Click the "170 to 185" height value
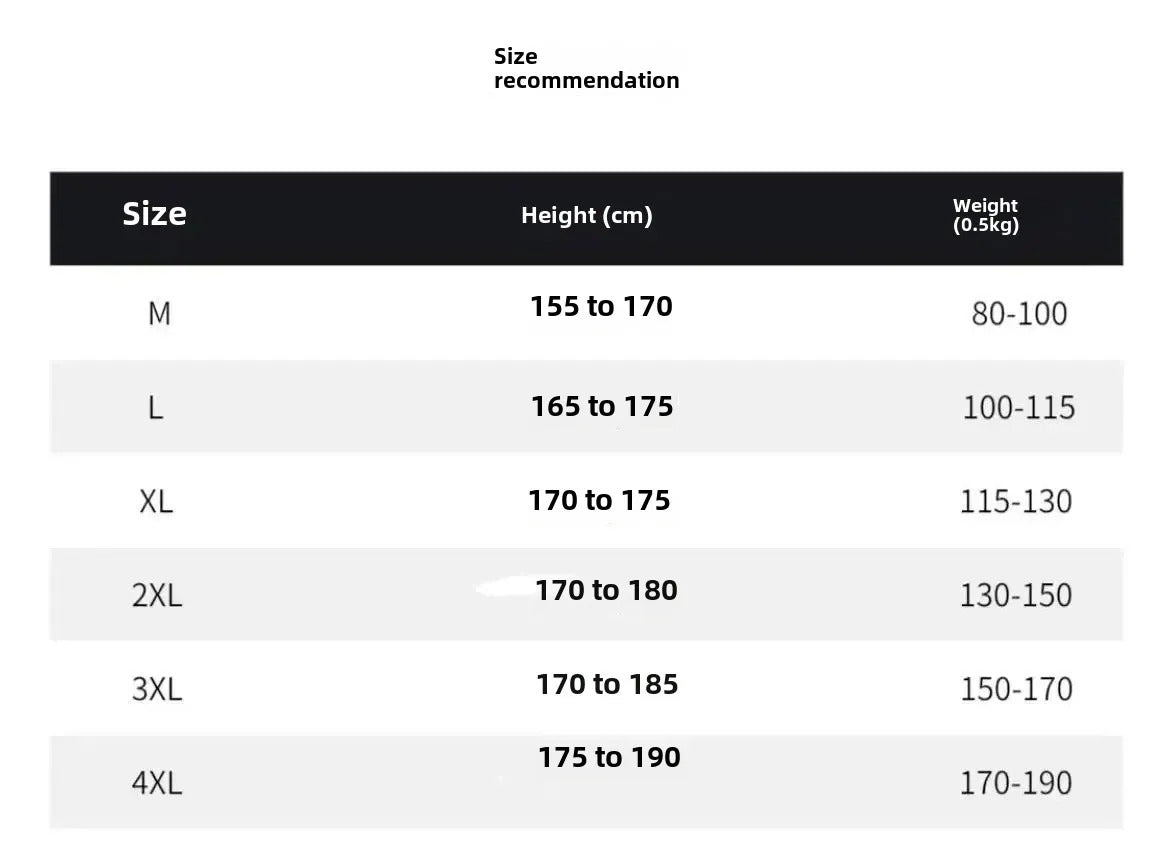 pyautogui.click(x=607, y=685)
